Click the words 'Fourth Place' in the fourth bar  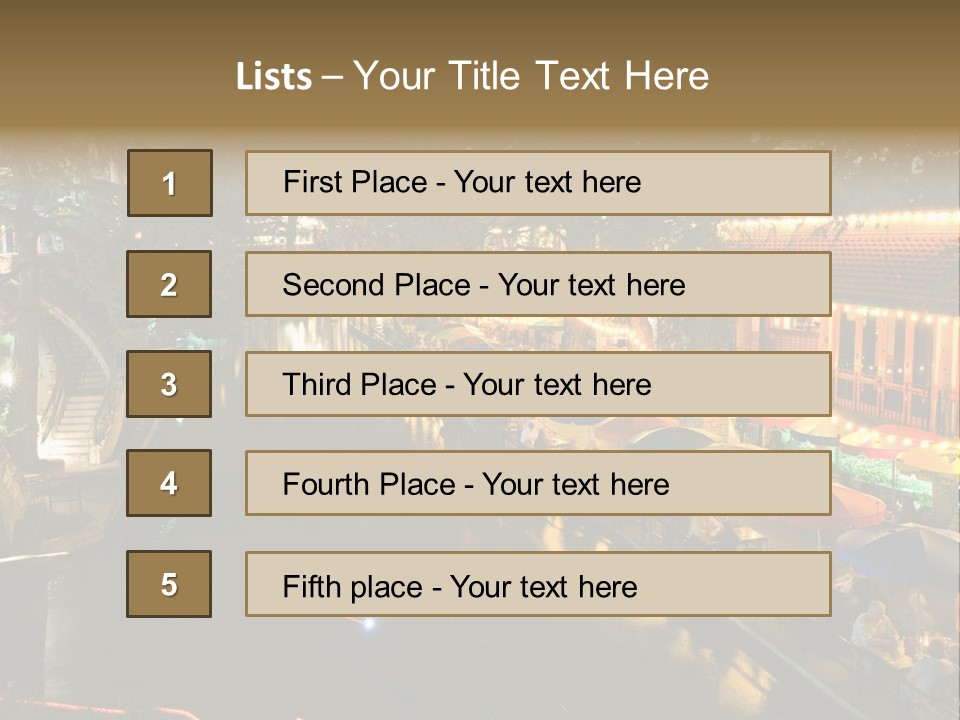(369, 484)
